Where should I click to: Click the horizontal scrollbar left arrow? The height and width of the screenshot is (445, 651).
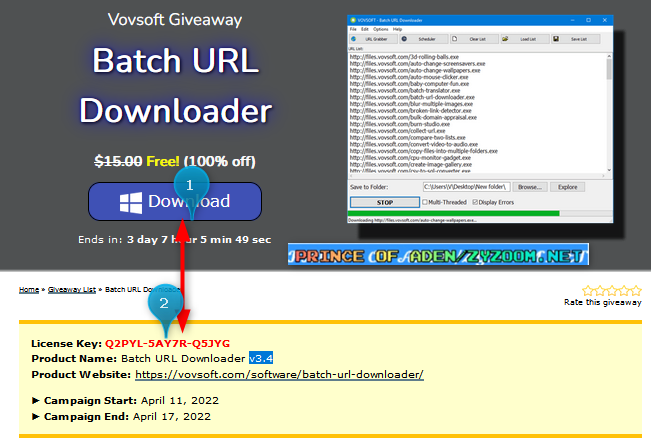coord(351,176)
